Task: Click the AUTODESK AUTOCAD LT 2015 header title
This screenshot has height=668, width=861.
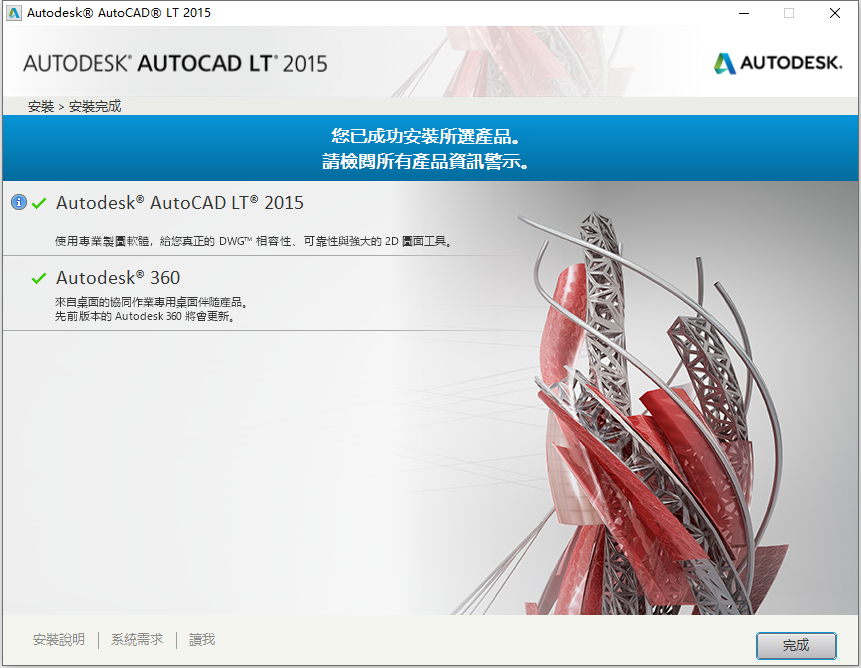Action: tap(175, 64)
